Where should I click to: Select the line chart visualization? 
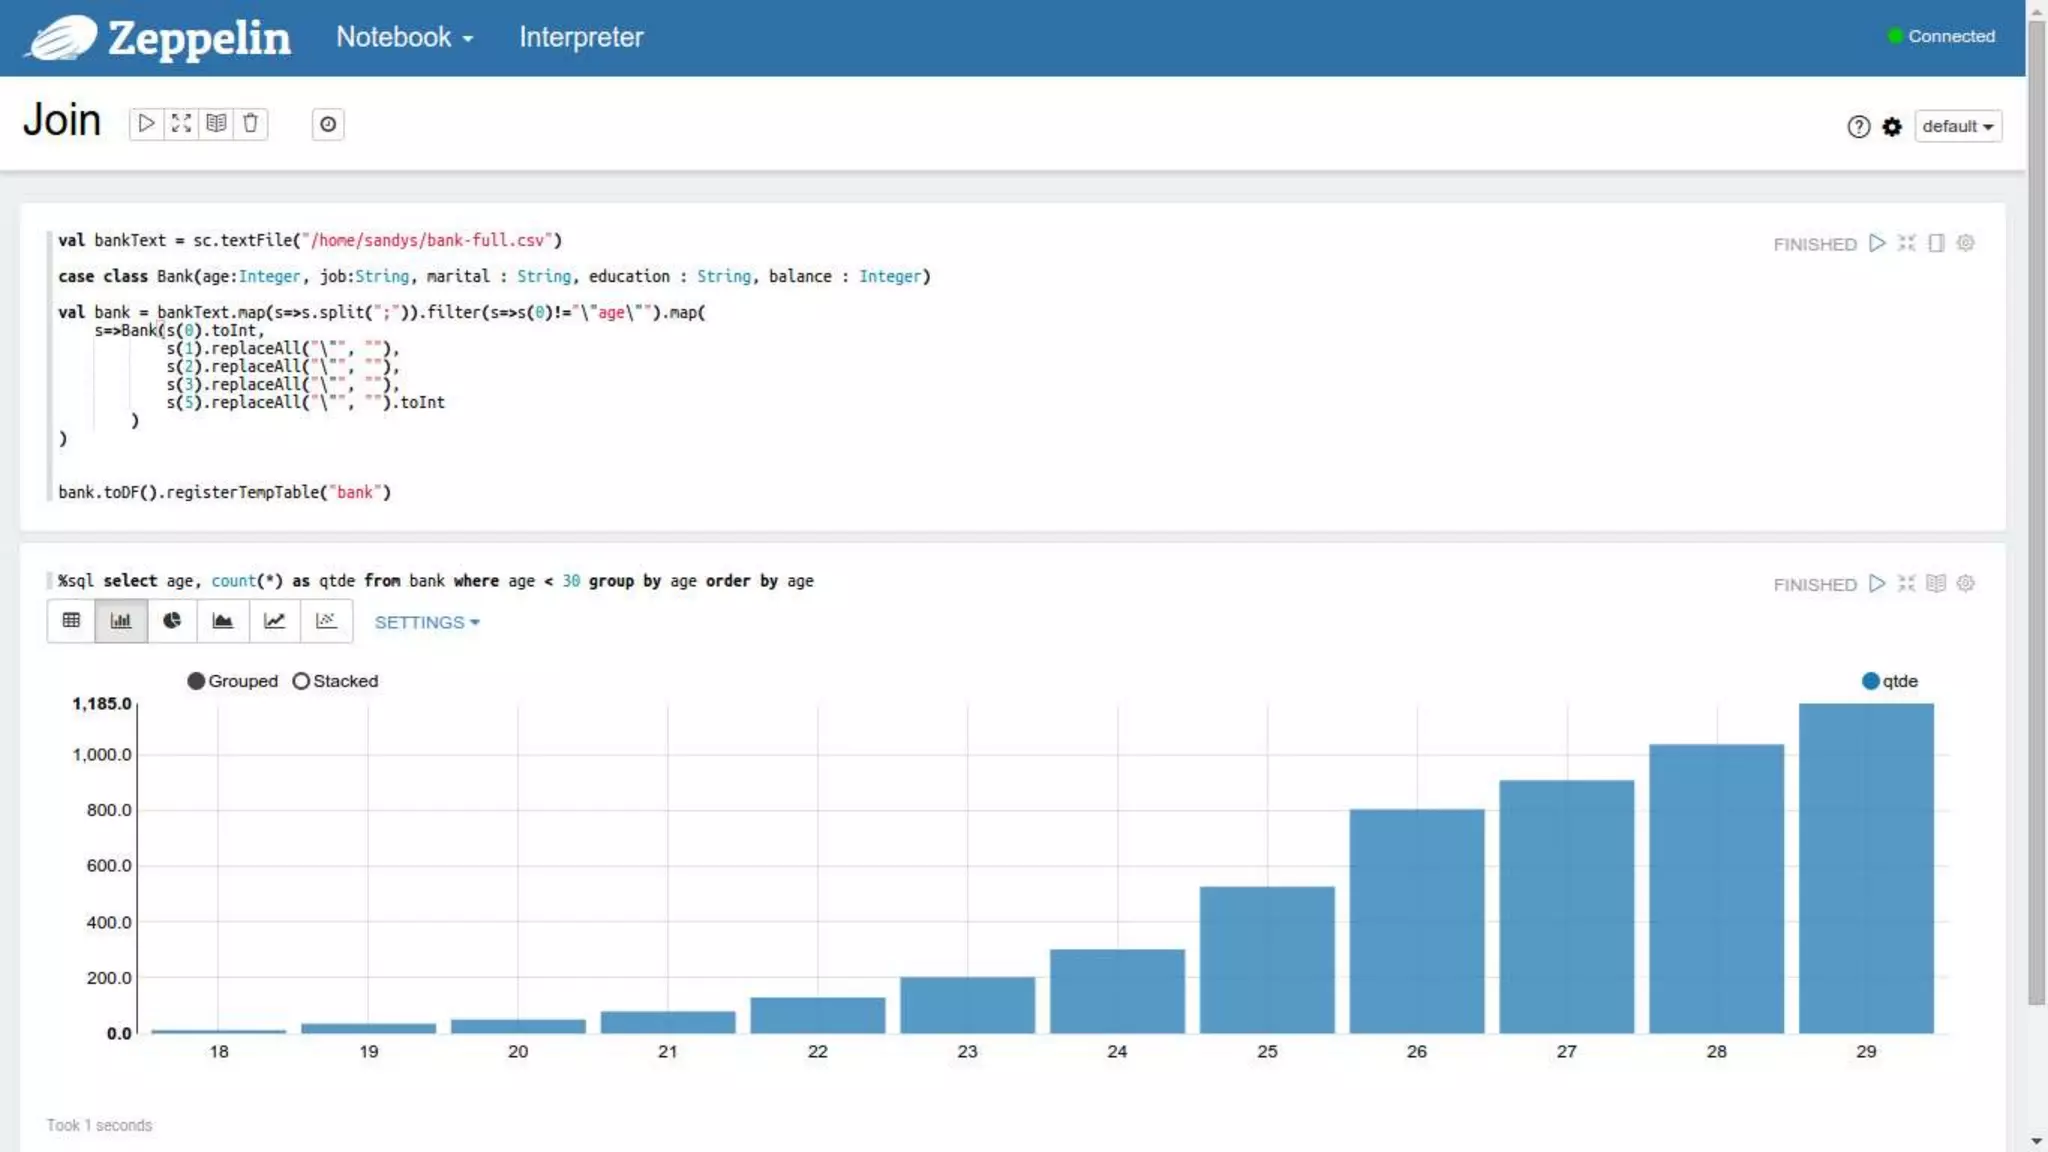[x=275, y=621]
